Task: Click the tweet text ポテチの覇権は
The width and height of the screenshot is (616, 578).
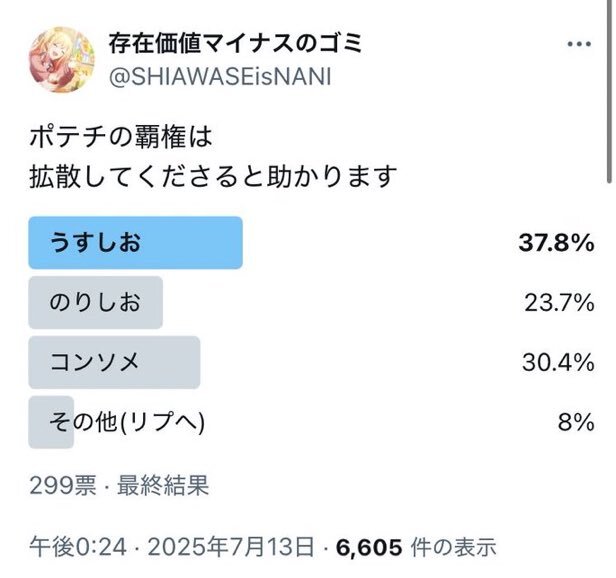Action: pyautogui.click(x=121, y=137)
